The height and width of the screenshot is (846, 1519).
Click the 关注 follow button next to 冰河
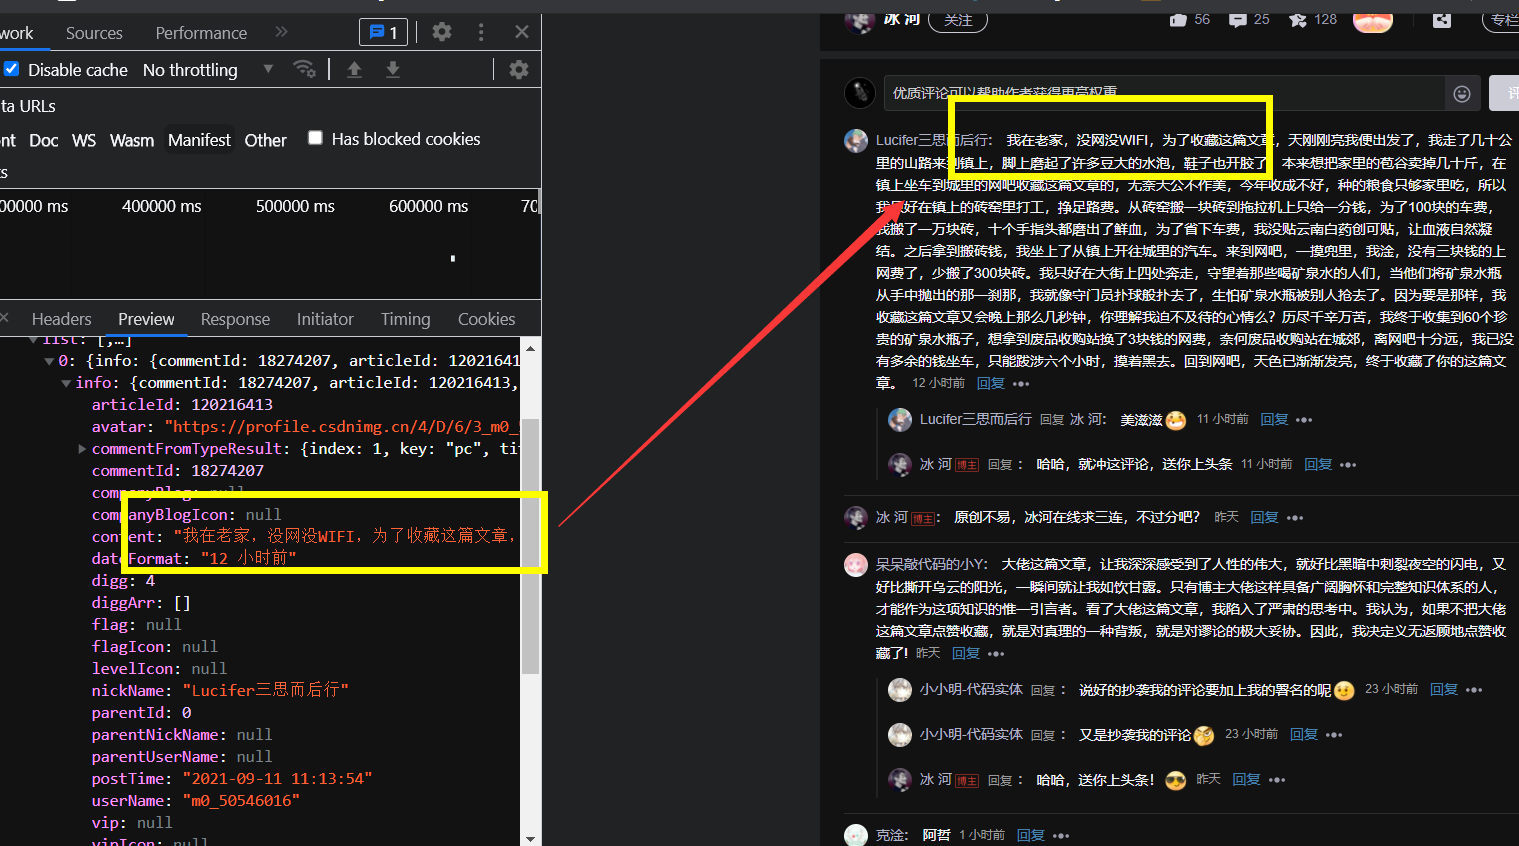[x=957, y=20]
